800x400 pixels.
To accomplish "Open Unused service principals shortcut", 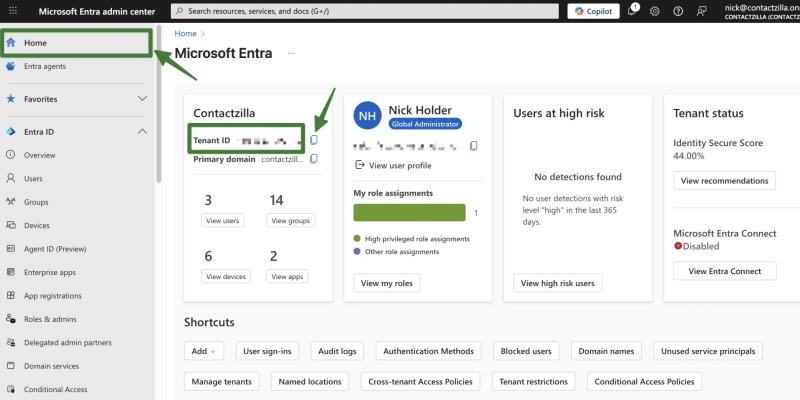I will tap(708, 351).
